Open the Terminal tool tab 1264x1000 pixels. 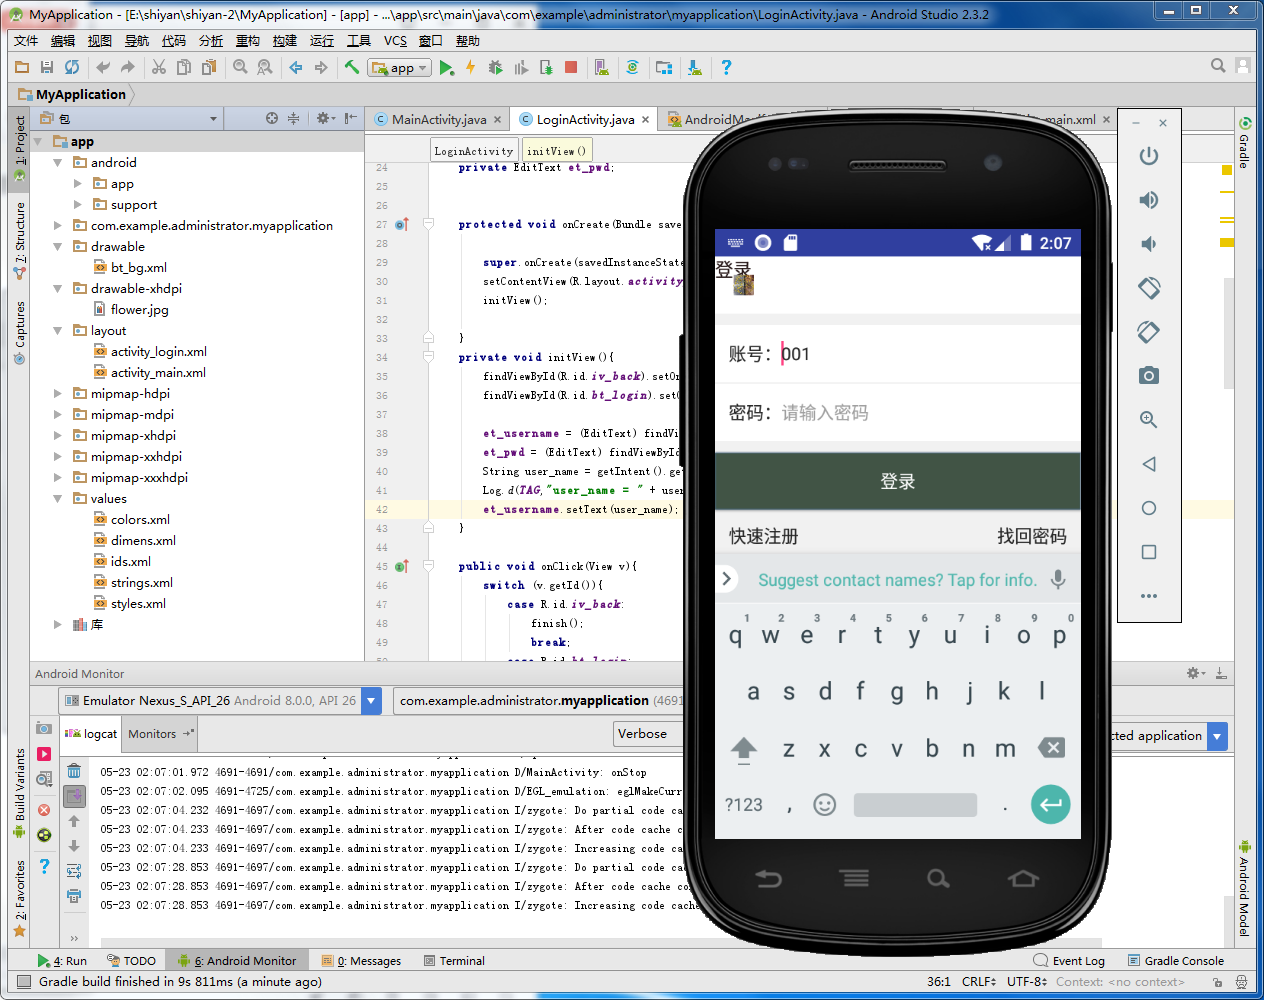454,961
